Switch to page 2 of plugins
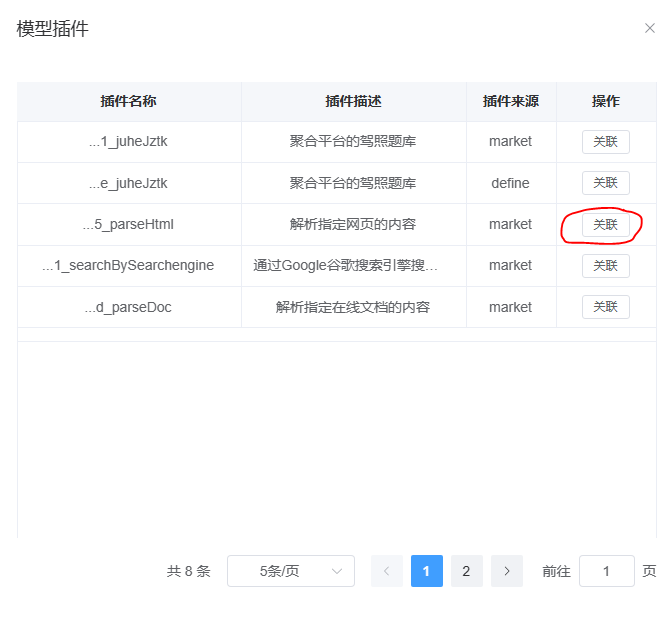 [x=466, y=571]
